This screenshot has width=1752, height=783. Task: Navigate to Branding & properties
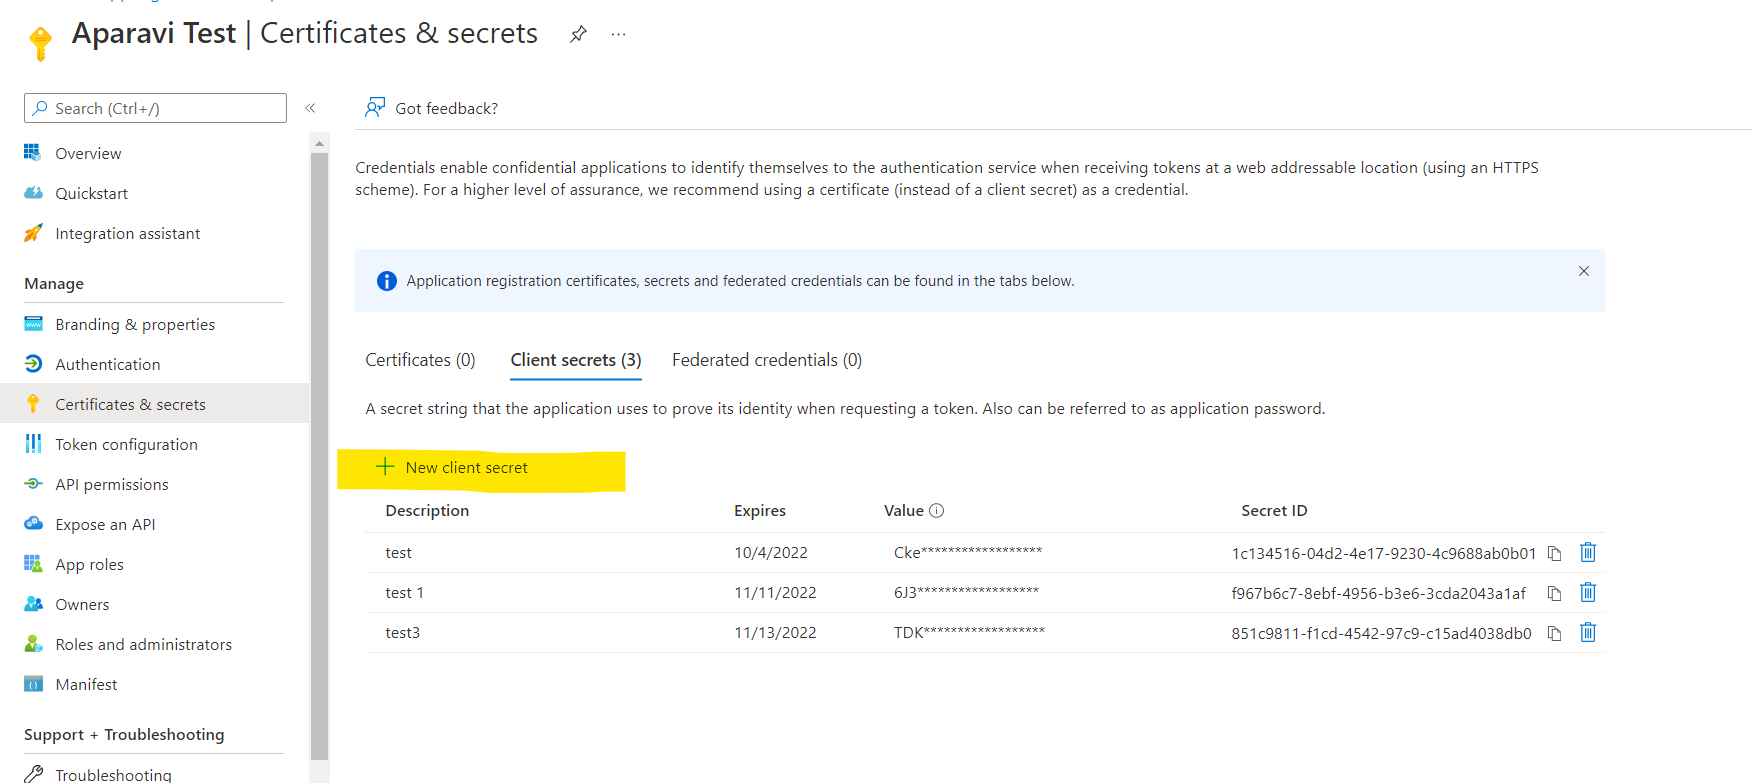[135, 324]
